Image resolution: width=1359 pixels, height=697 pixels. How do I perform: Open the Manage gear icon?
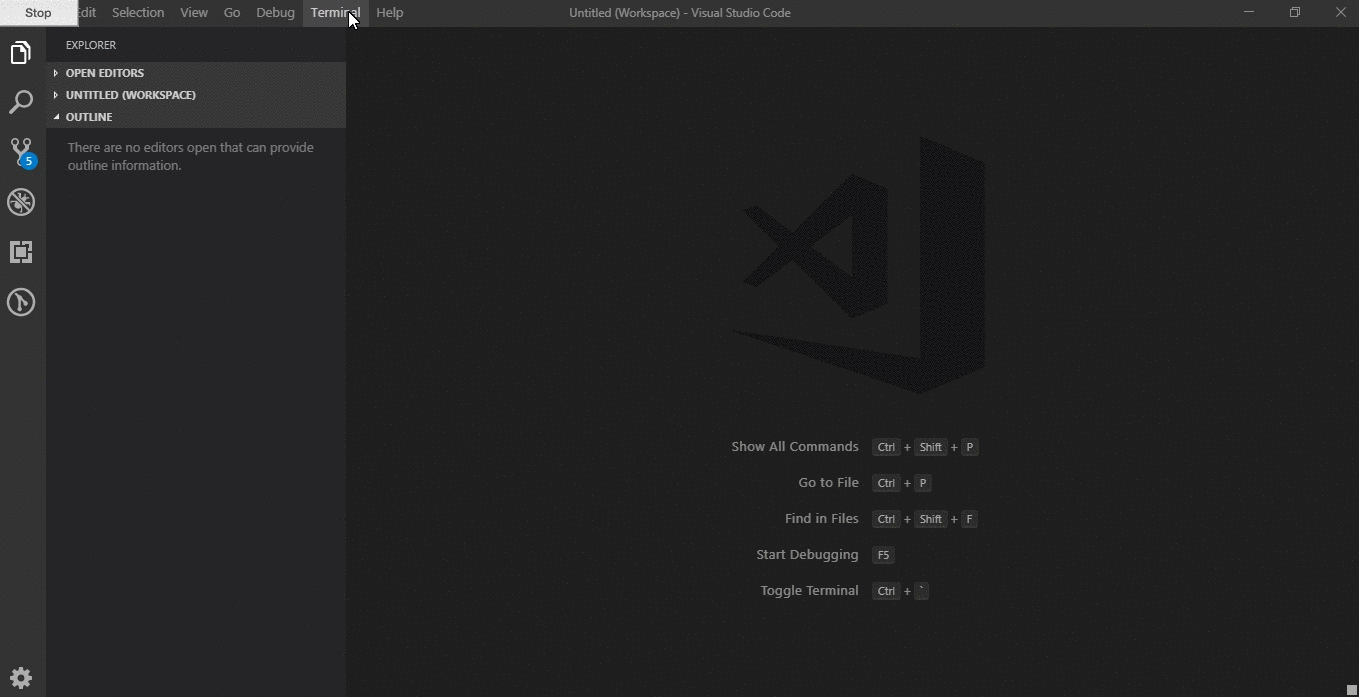pos(21,678)
